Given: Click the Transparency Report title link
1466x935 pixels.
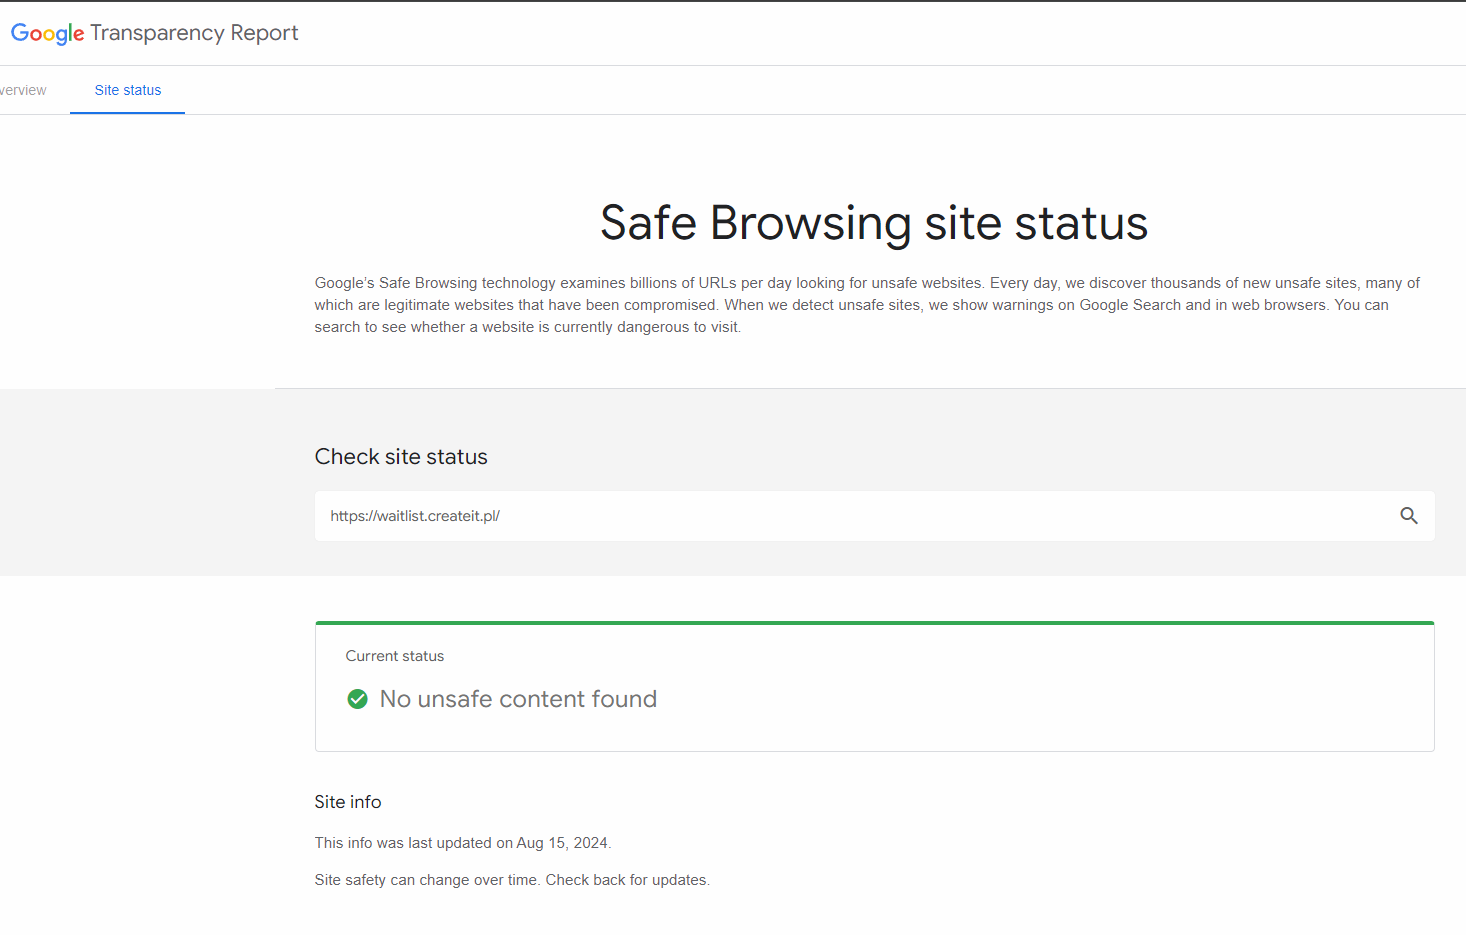Looking at the screenshot, I should coord(194,33).
